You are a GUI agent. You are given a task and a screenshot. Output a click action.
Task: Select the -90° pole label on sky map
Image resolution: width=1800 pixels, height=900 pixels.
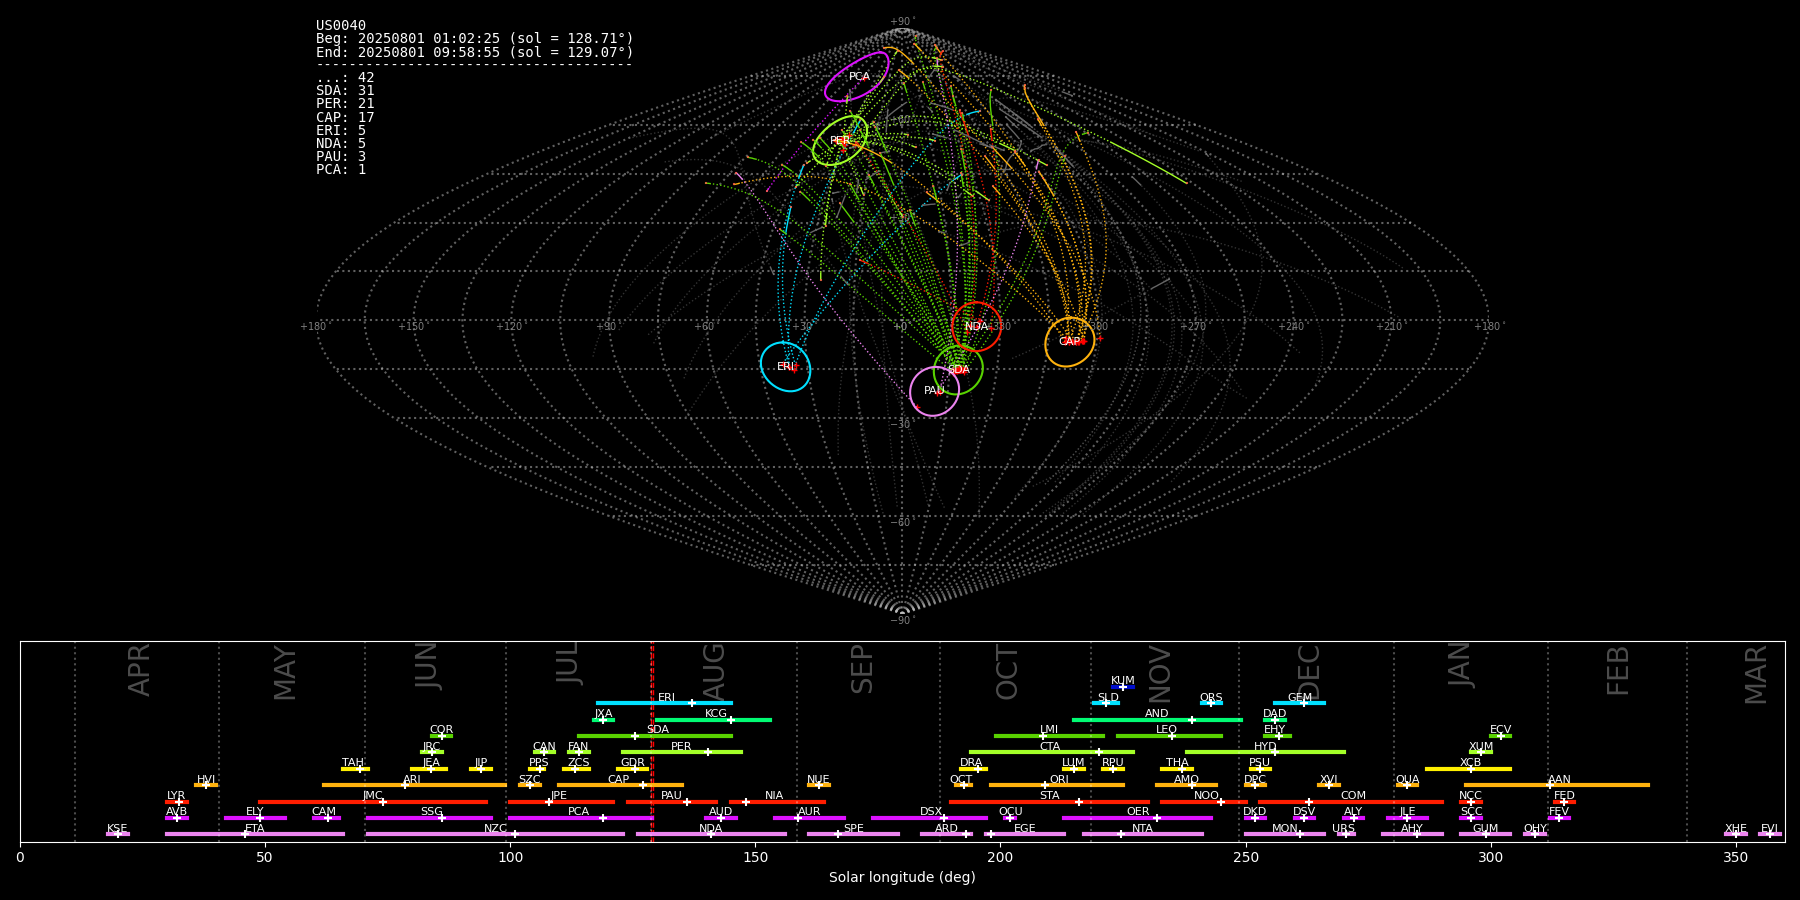coord(902,621)
